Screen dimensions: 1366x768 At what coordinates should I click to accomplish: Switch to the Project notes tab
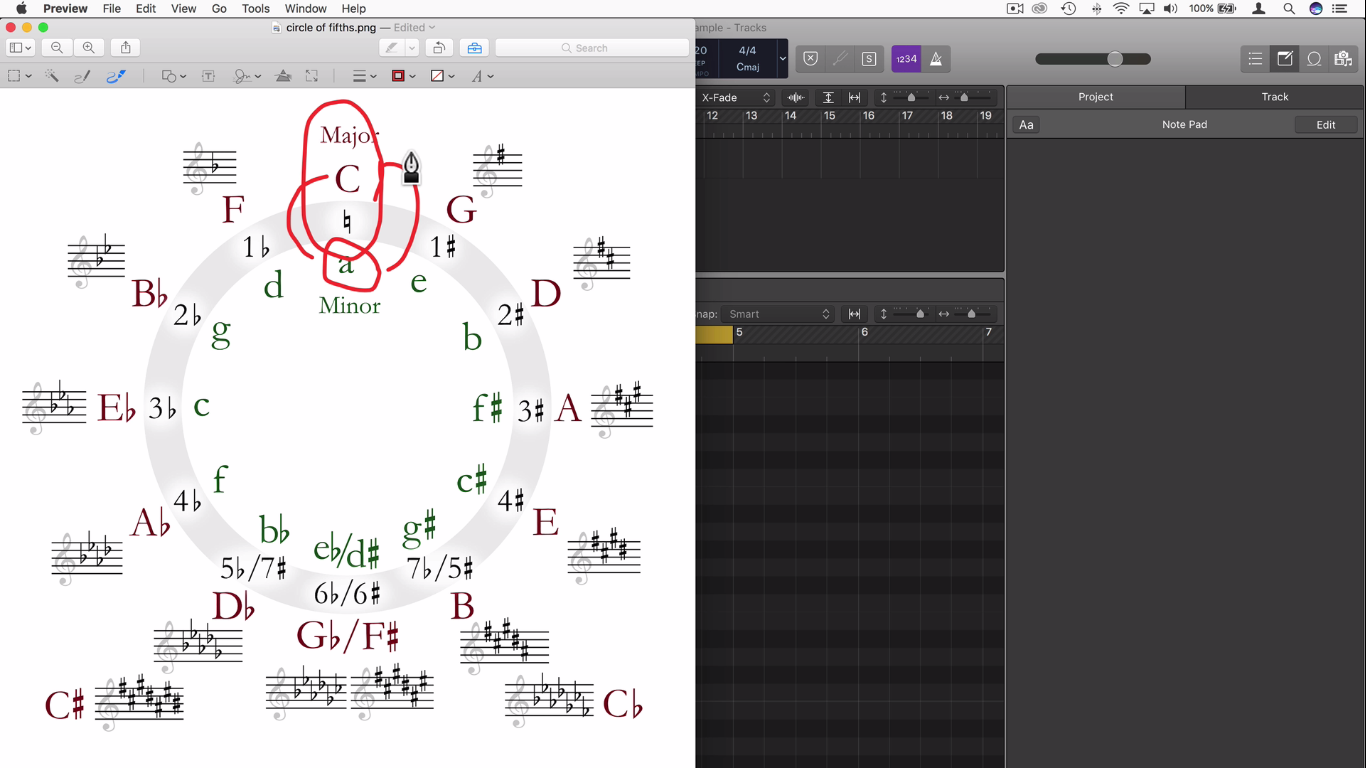click(1096, 97)
